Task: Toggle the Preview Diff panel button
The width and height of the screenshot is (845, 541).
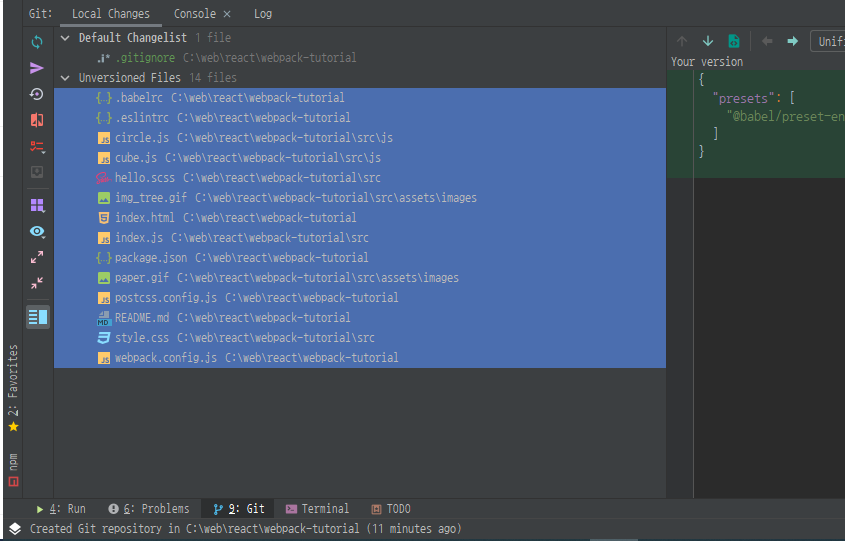Action: point(37,317)
